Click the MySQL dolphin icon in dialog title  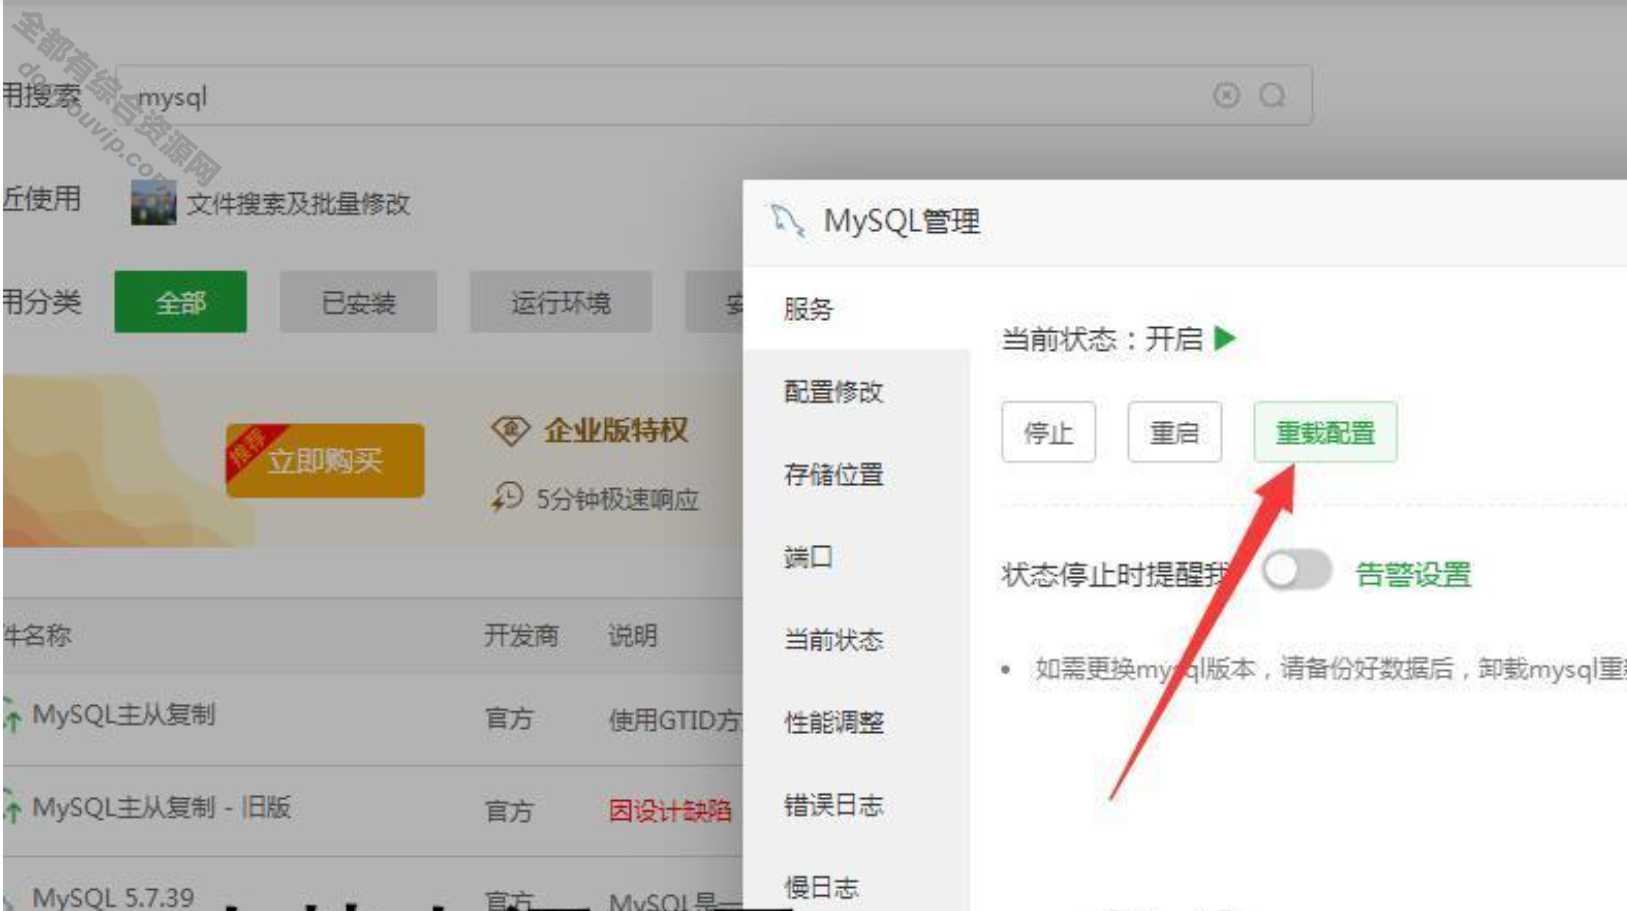(x=789, y=220)
